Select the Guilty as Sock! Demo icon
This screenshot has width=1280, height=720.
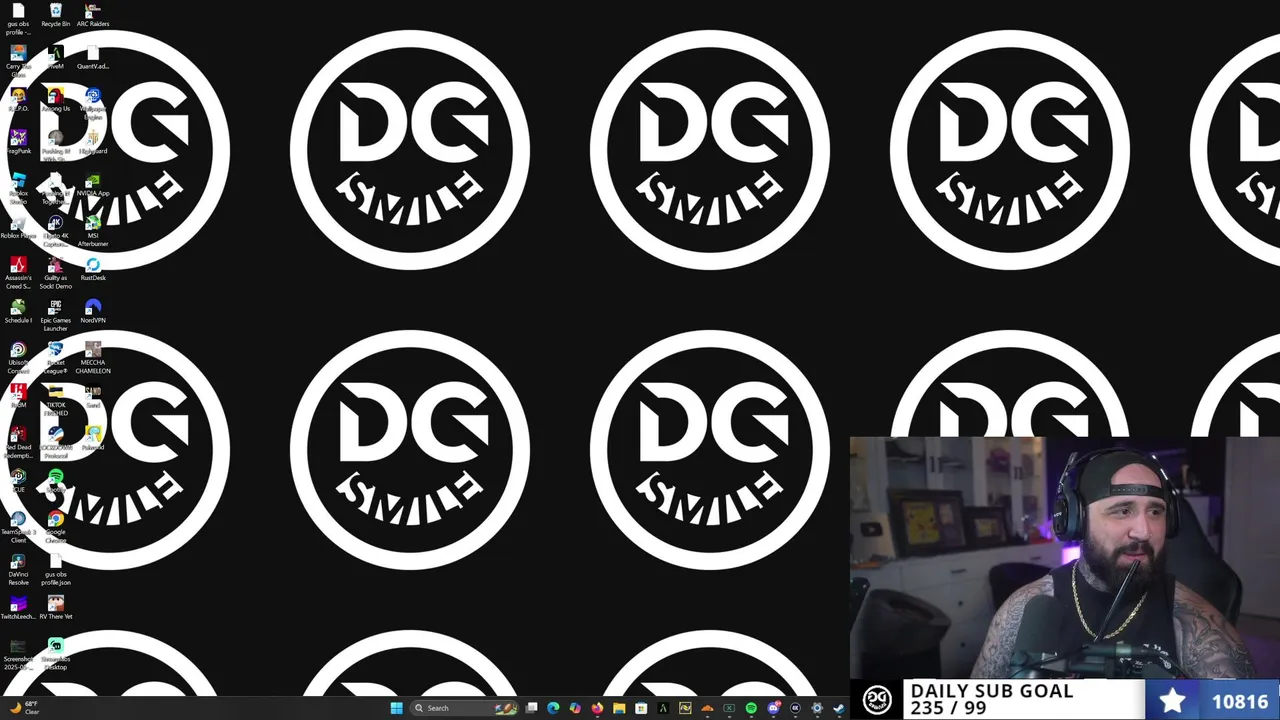tap(56, 273)
